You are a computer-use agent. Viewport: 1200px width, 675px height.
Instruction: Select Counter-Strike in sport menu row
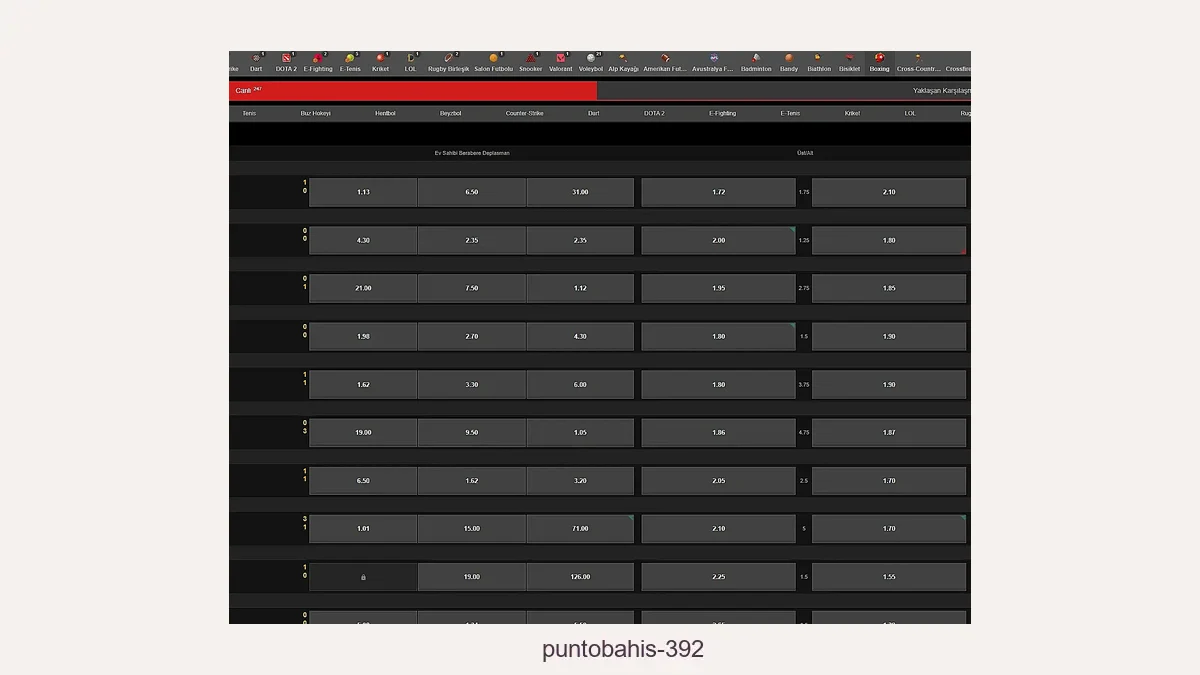pyautogui.click(x=524, y=114)
